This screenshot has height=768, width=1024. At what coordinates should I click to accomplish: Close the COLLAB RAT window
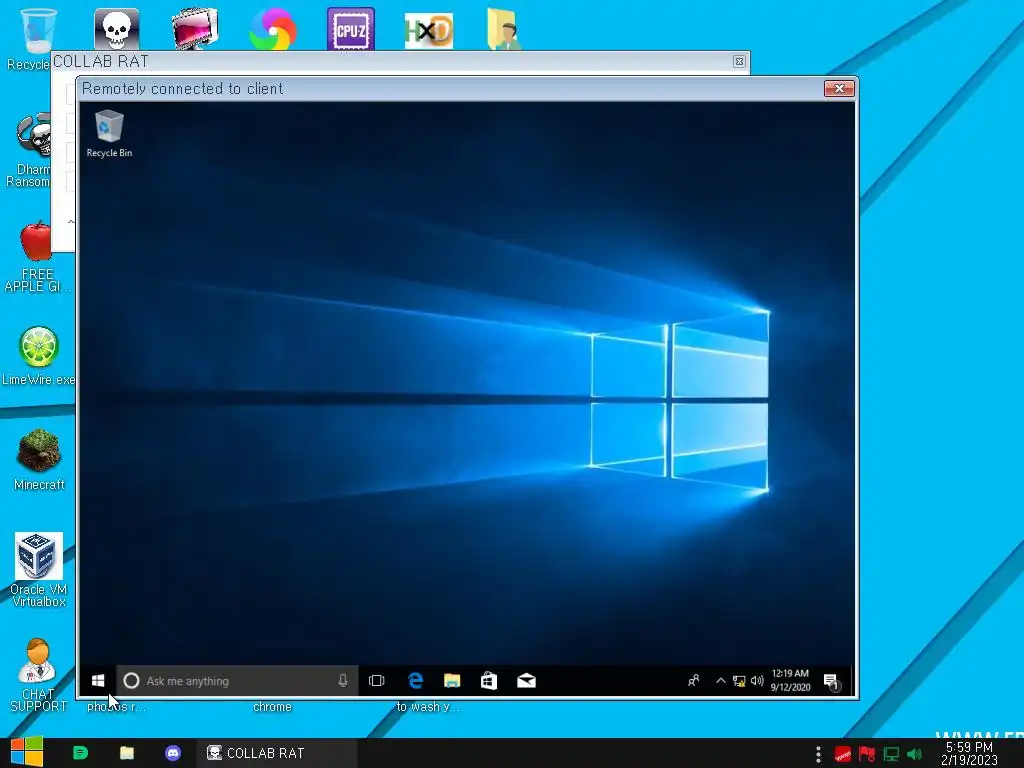click(739, 61)
